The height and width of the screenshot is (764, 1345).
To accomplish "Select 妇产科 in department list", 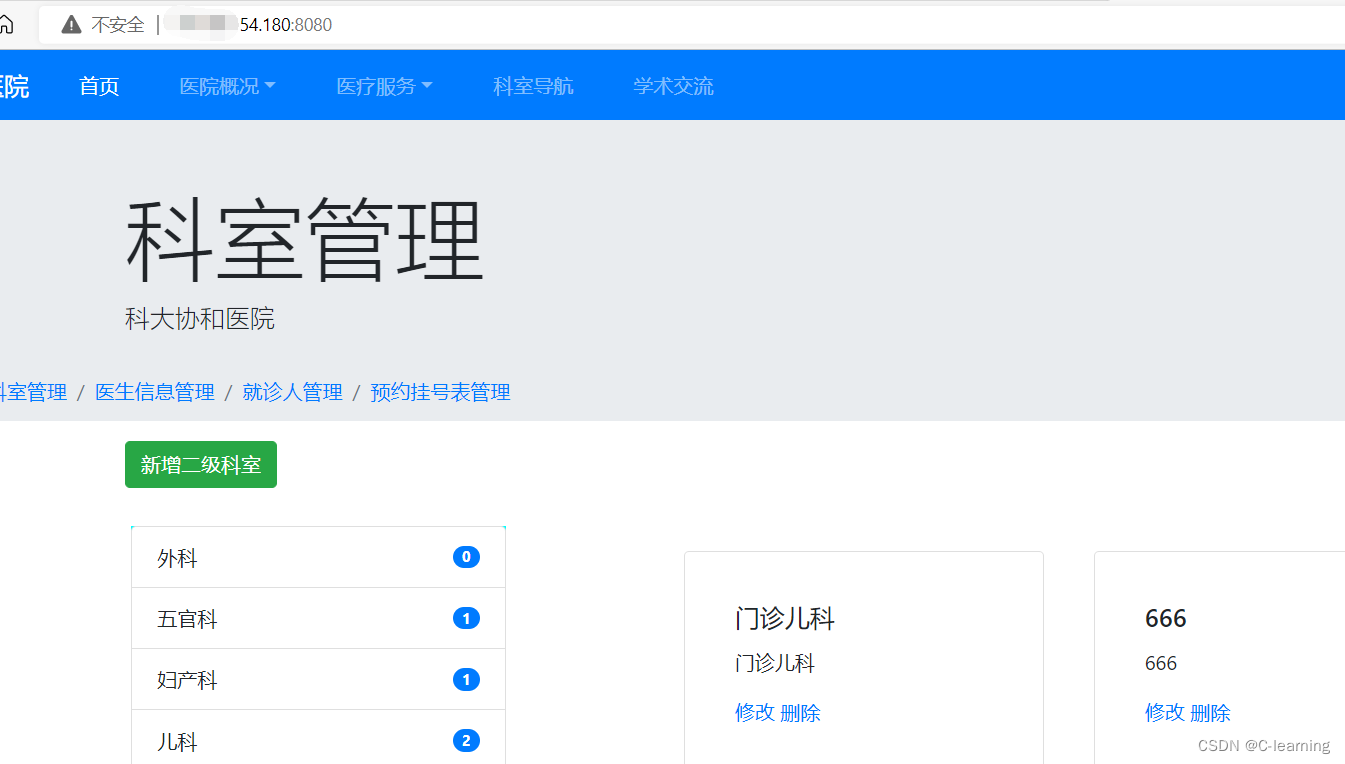I will pos(318,680).
